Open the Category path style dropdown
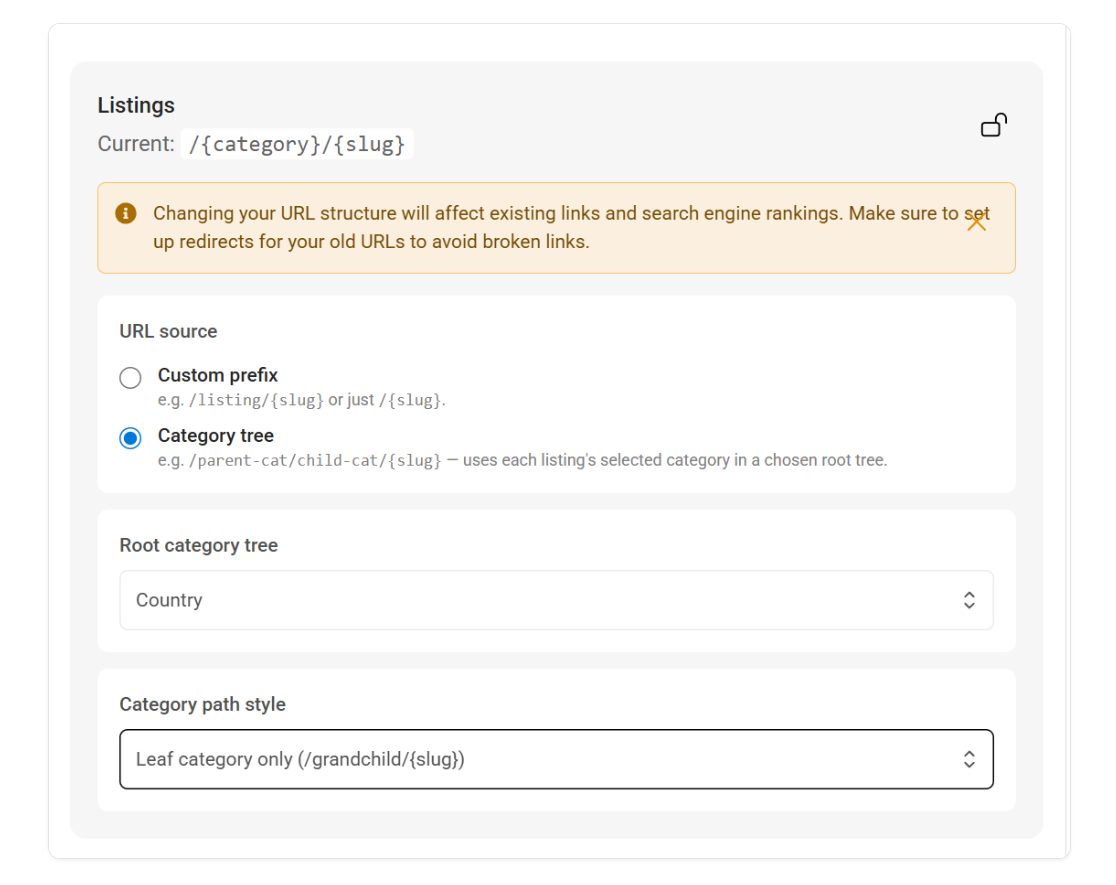Viewport: 1116px width, 885px height. (x=557, y=759)
